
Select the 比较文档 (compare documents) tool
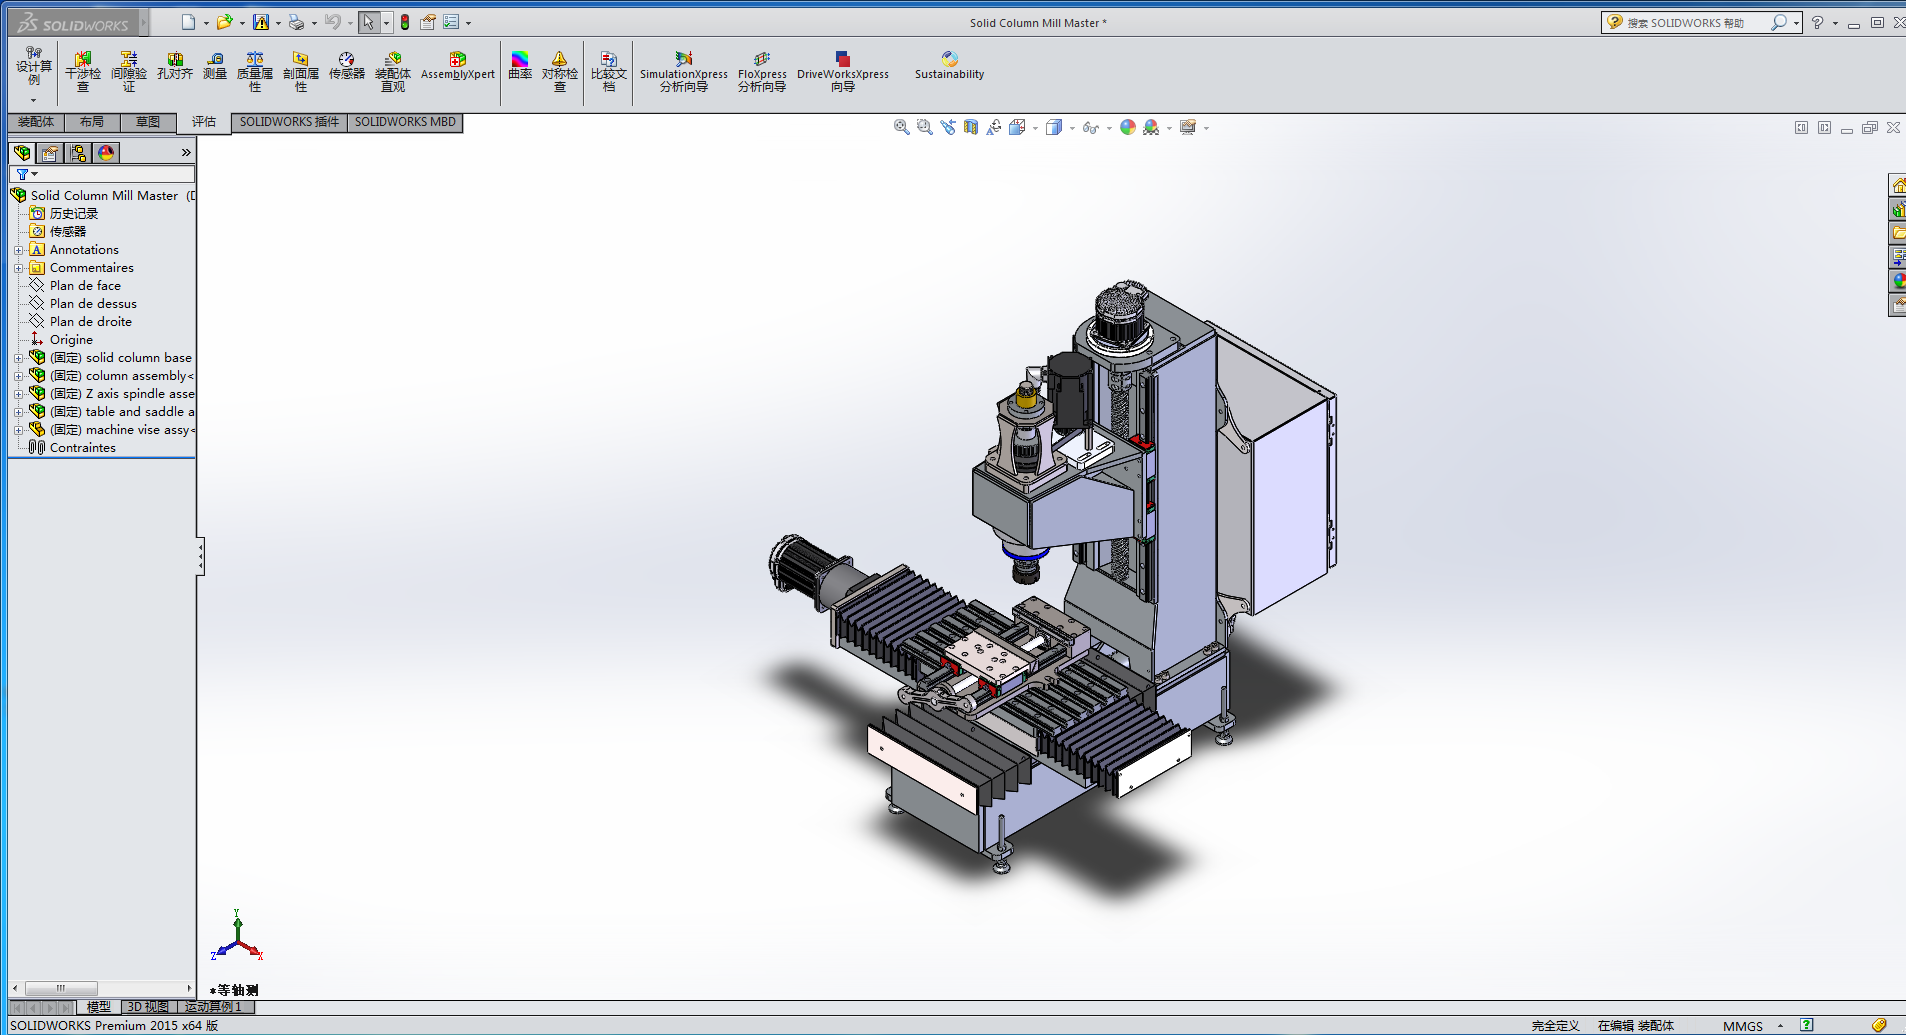(x=609, y=70)
